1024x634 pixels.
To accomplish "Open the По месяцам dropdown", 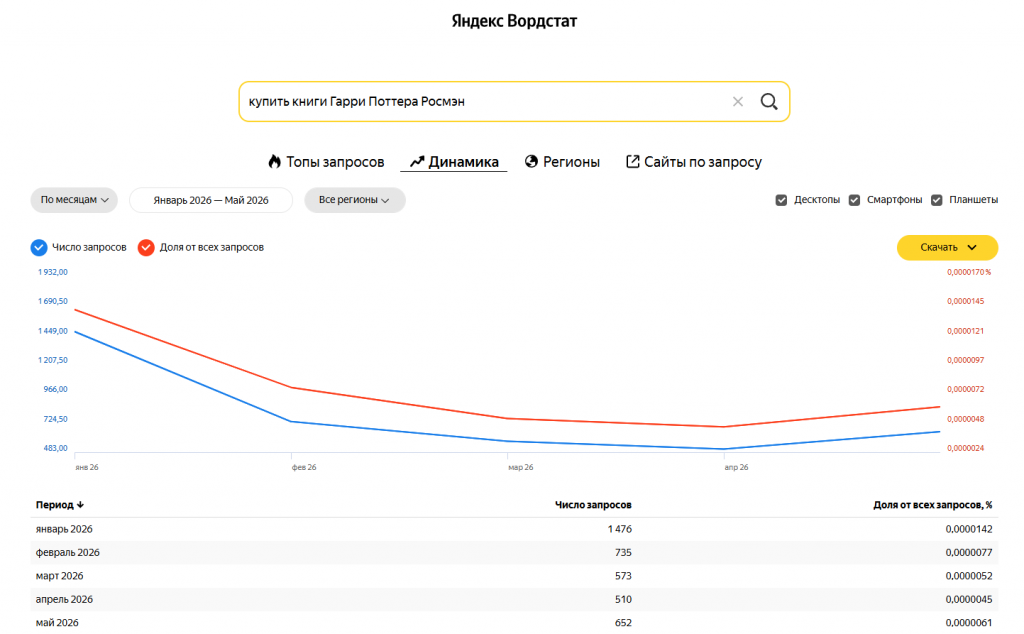I will [x=74, y=200].
